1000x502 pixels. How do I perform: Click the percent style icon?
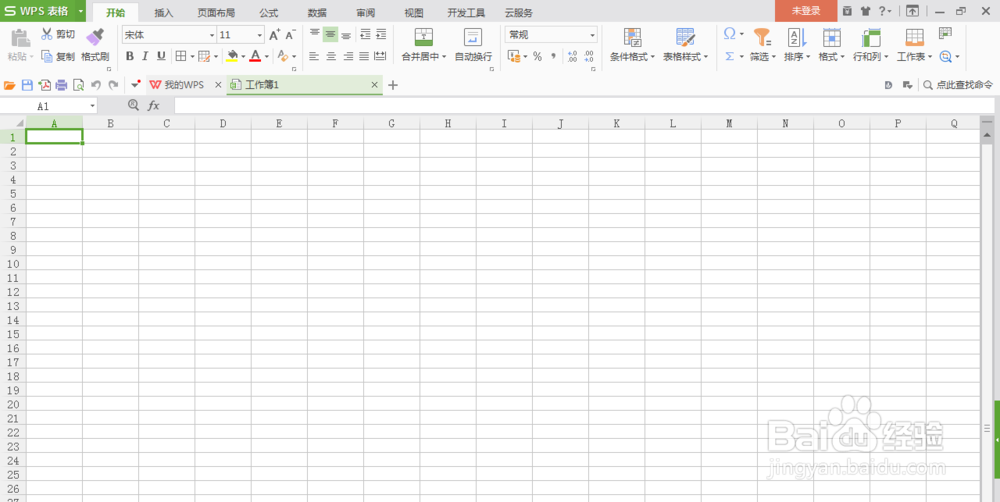pyautogui.click(x=537, y=56)
